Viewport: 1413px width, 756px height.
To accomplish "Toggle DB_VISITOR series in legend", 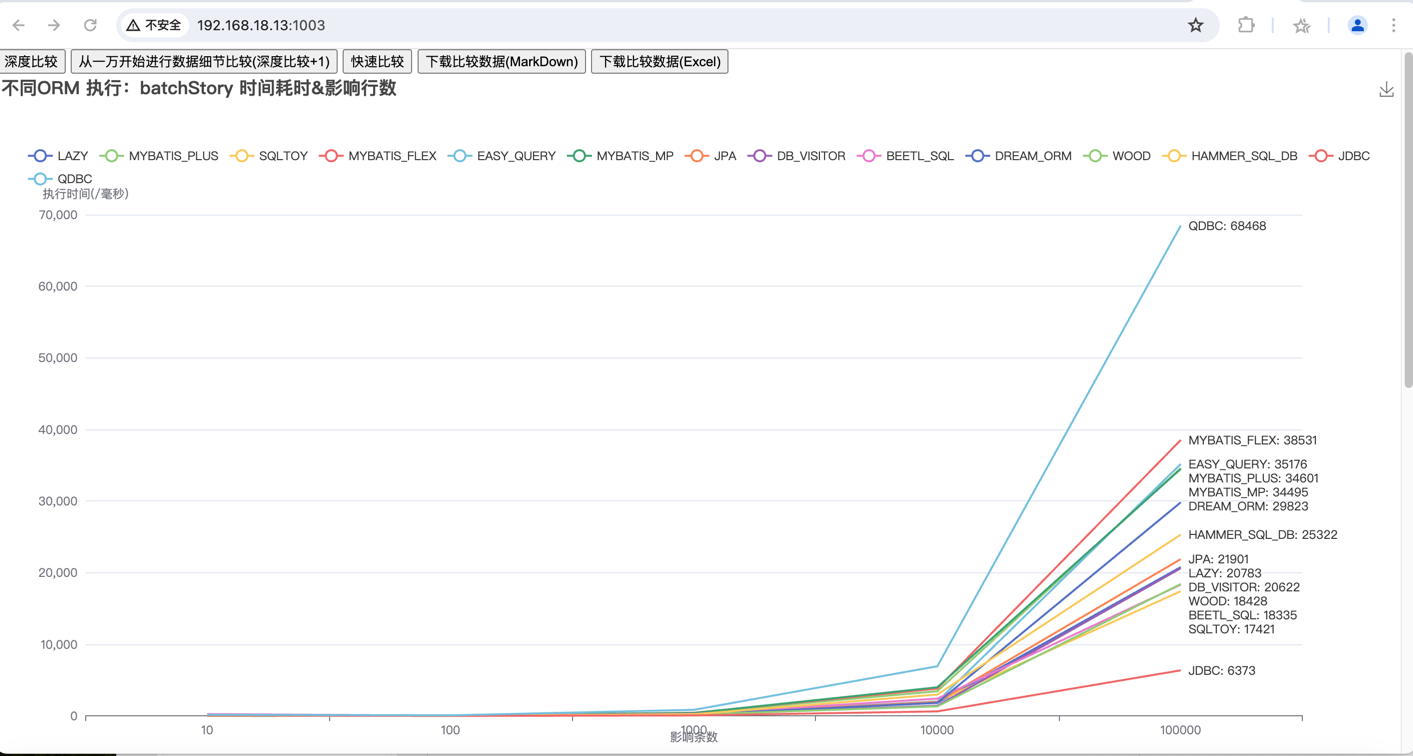I will click(x=797, y=156).
